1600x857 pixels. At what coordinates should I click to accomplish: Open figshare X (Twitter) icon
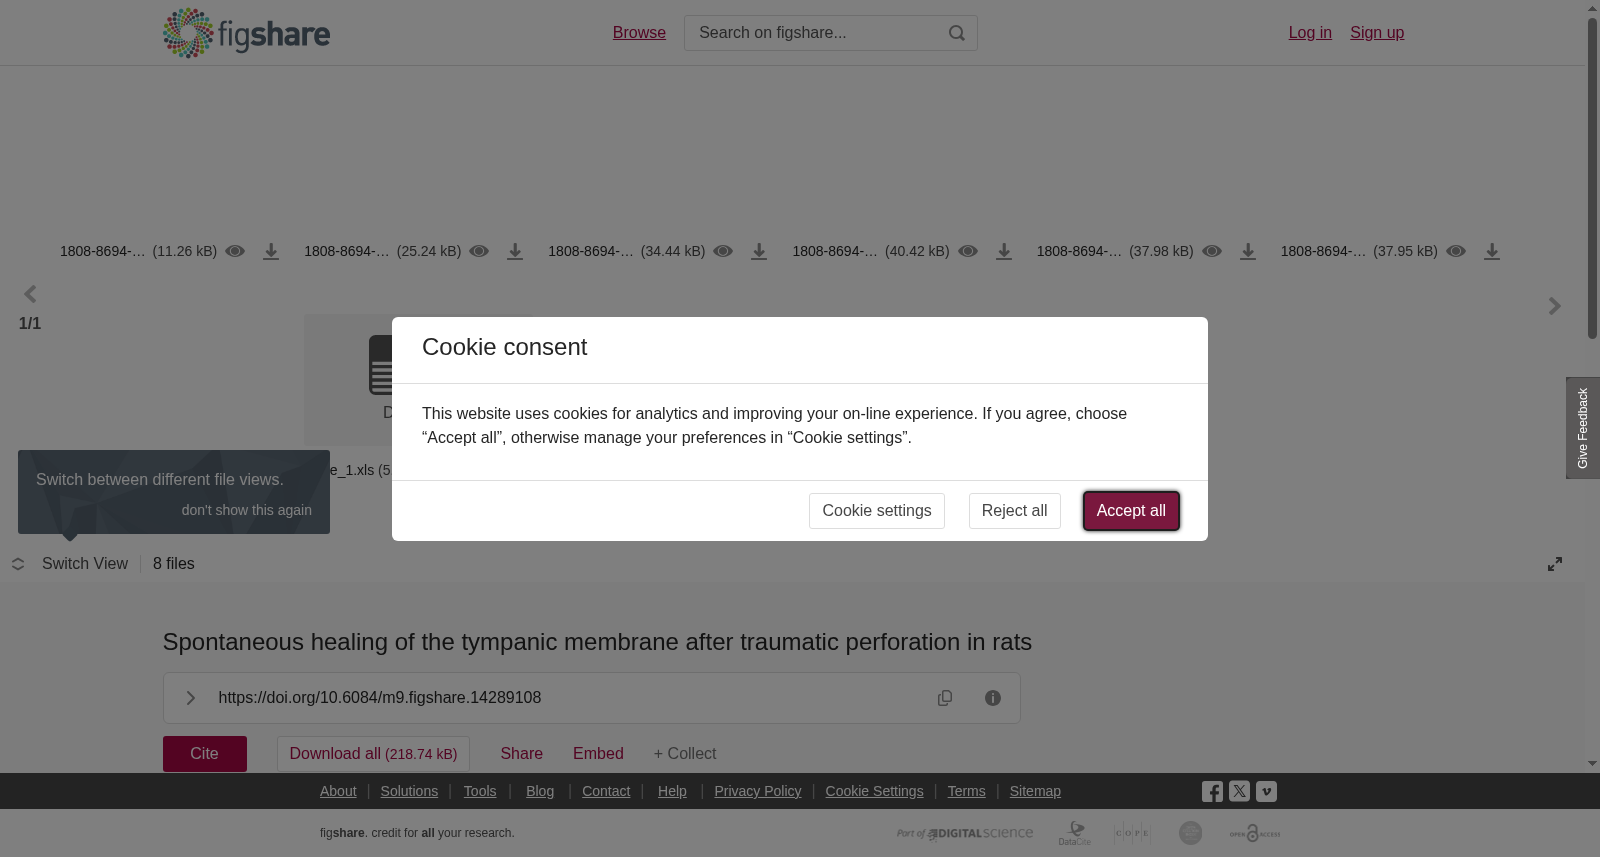(x=1239, y=791)
